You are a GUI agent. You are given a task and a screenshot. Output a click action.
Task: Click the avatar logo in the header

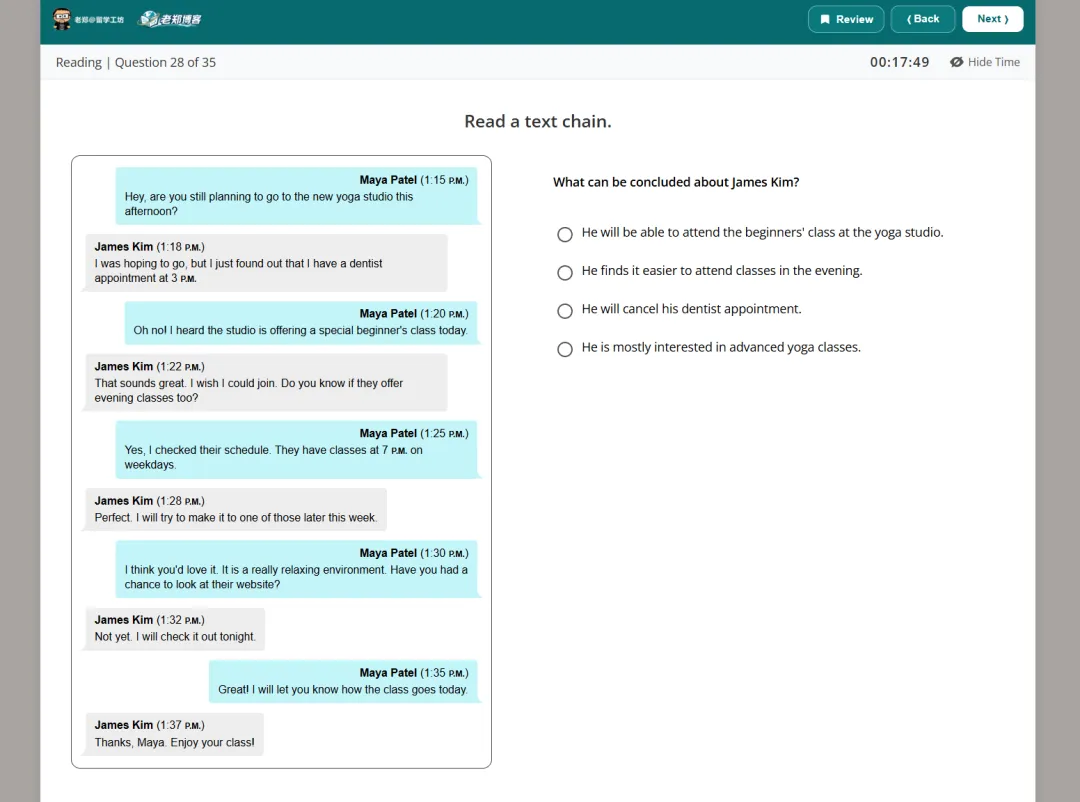62,19
